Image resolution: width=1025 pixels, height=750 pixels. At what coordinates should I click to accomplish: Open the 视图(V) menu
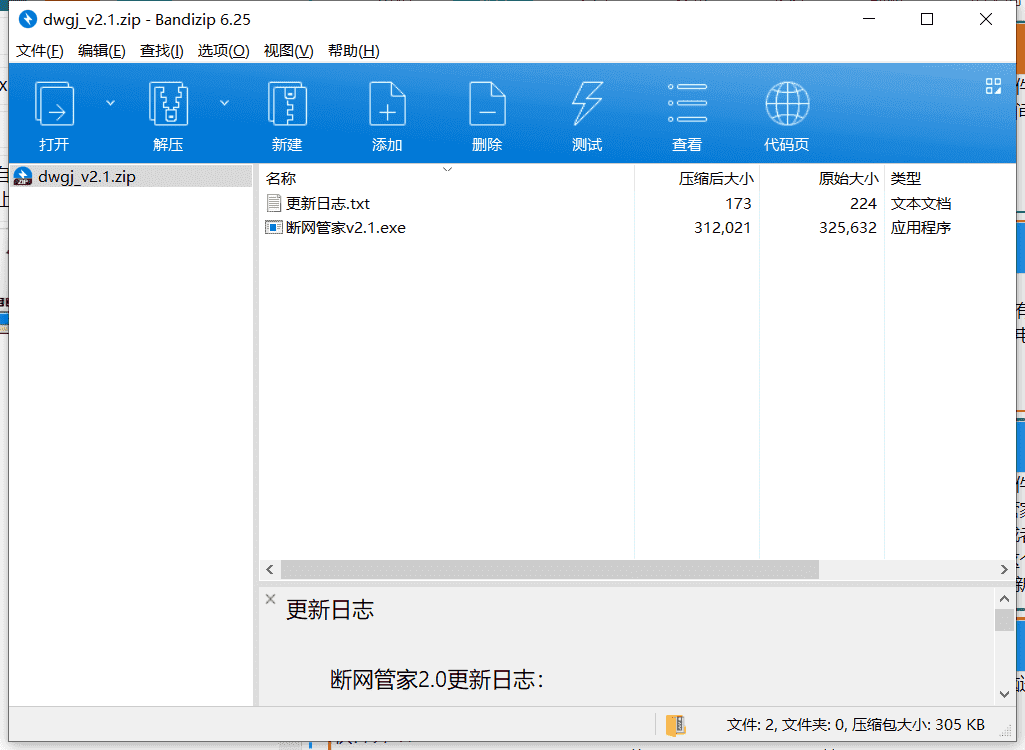288,50
